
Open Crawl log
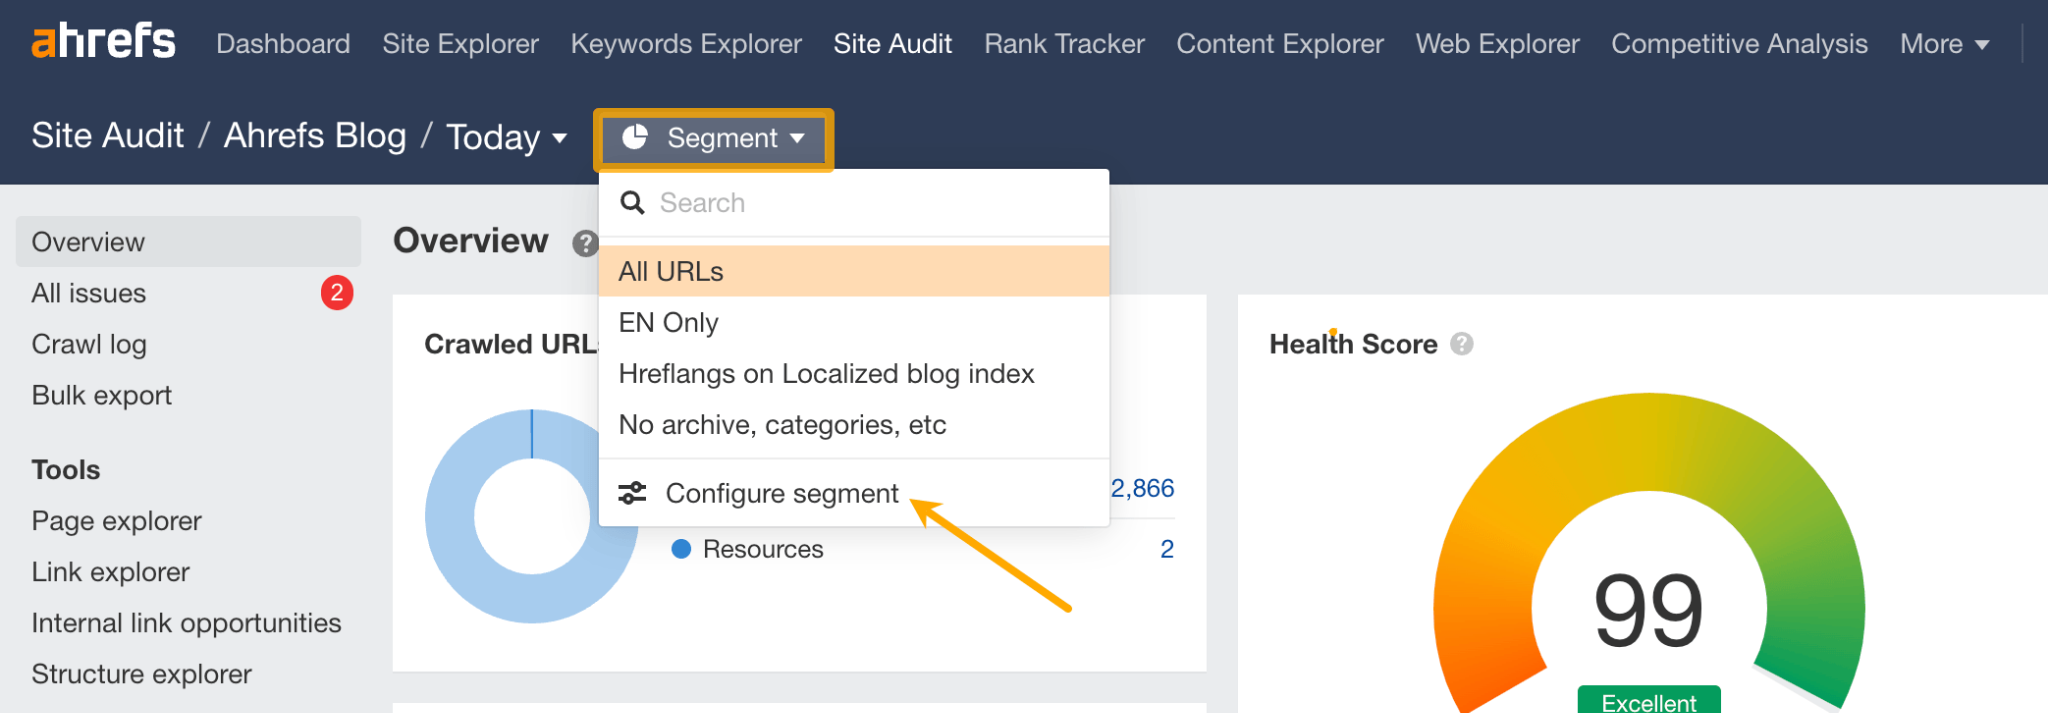89,344
